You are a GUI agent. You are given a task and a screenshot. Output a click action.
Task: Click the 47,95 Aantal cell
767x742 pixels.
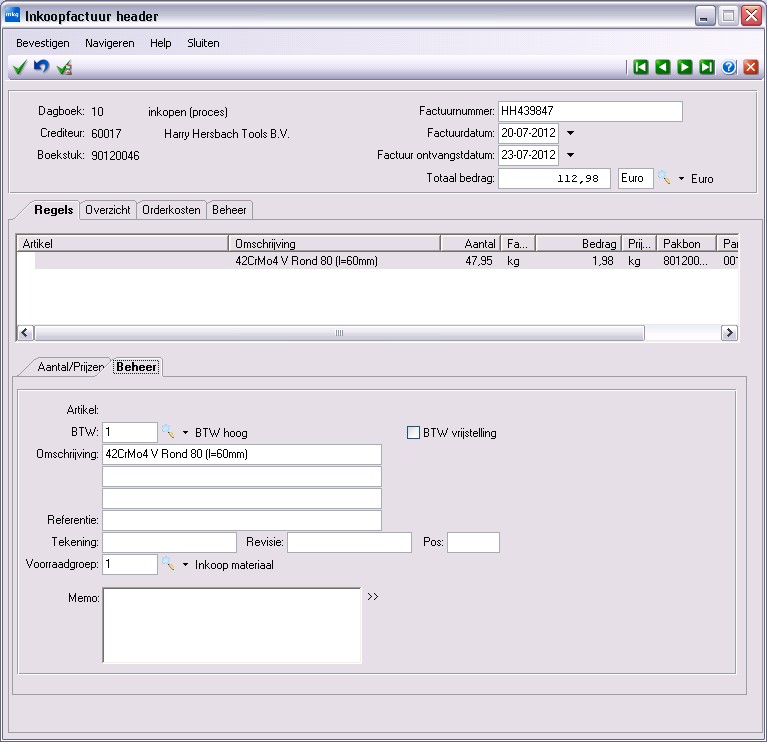click(x=478, y=261)
